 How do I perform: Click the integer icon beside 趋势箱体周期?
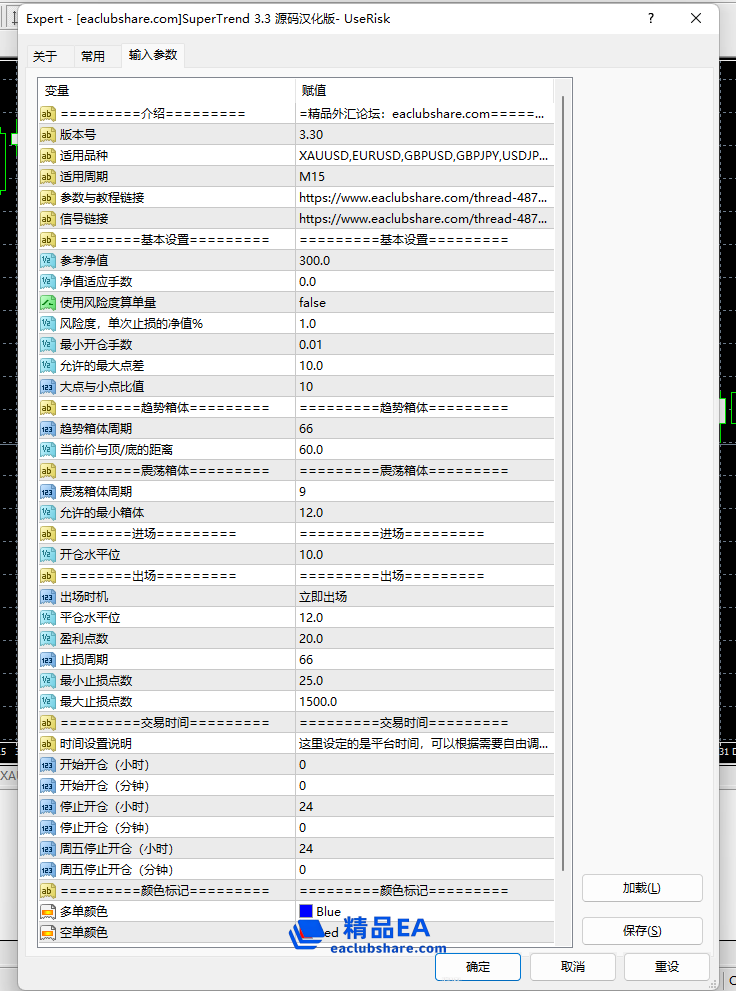[x=48, y=429]
